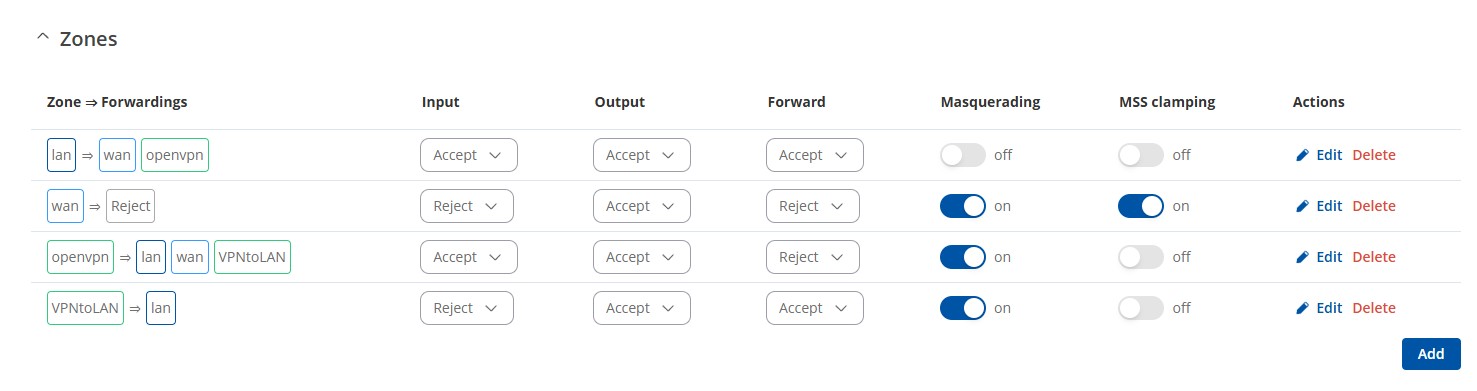This screenshot has width=1477, height=391.
Task: Enable masquerading for the lan zone
Action: click(963, 155)
